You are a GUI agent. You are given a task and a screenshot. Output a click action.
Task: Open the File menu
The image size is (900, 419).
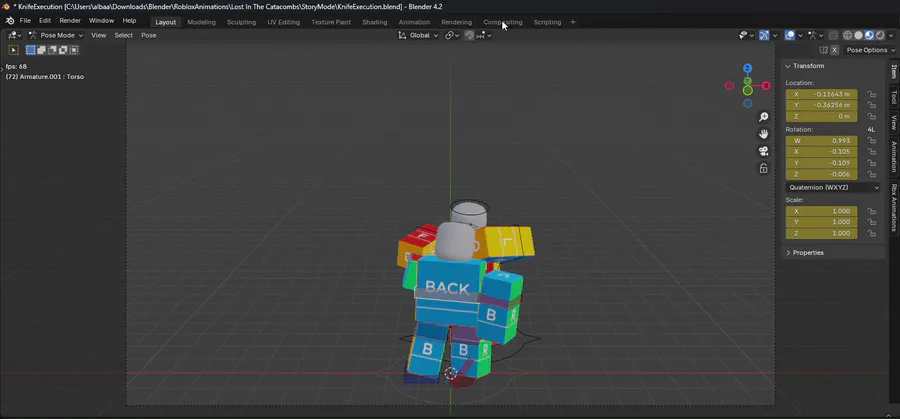(x=25, y=21)
